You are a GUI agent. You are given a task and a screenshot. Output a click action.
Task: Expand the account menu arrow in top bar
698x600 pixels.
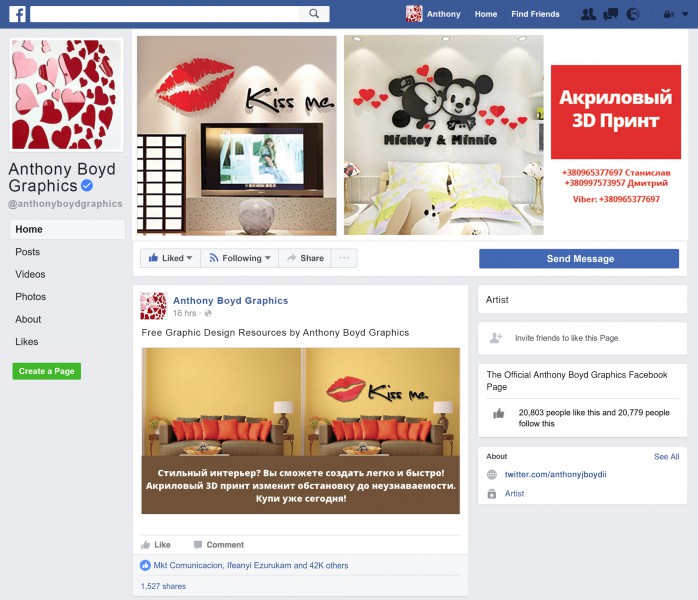click(685, 14)
